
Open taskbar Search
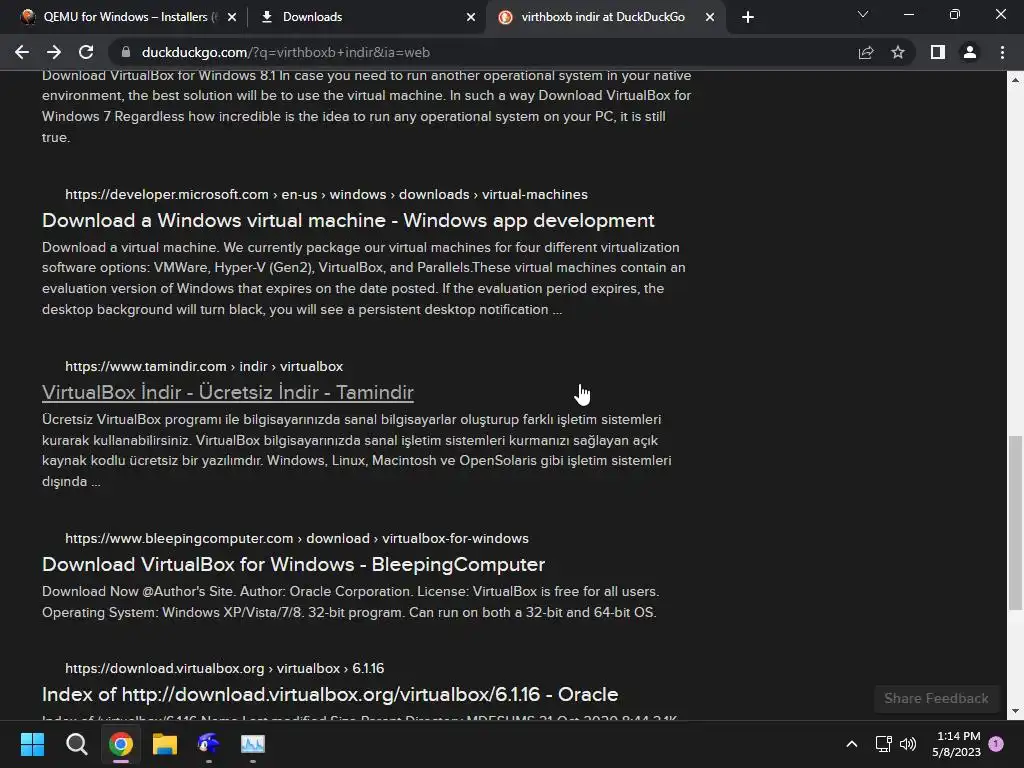click(x=76, y=744)
